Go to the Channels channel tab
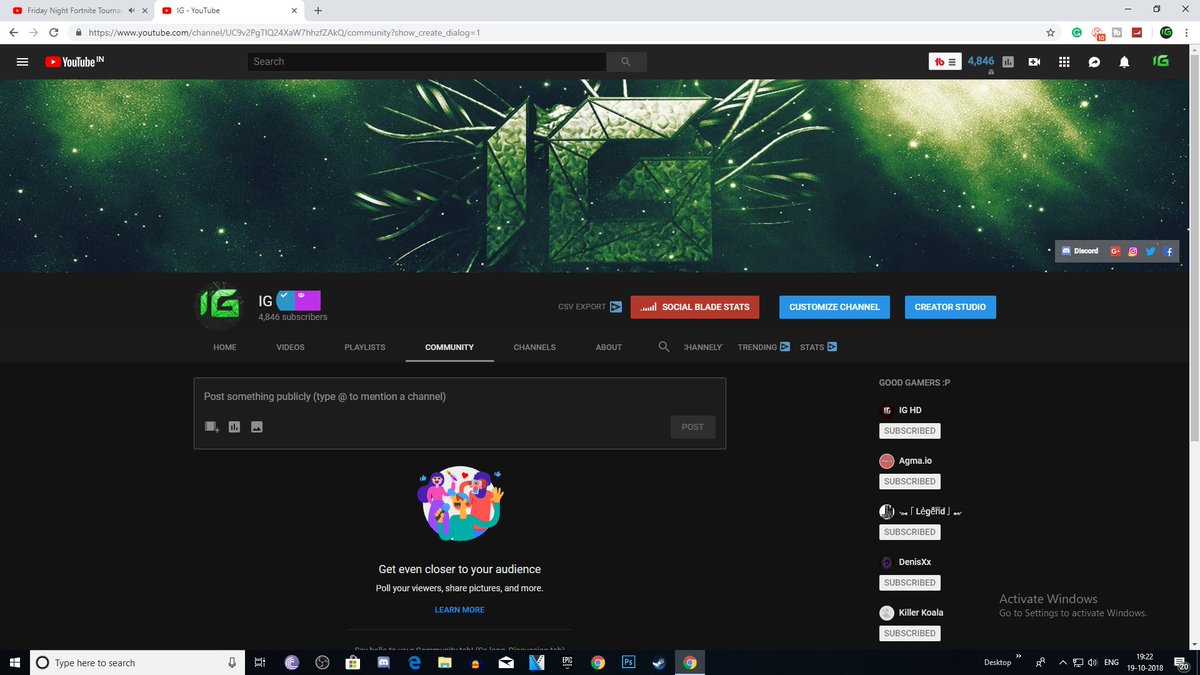The width and height of the screenshot is (1200, 675). click(534, 347)
